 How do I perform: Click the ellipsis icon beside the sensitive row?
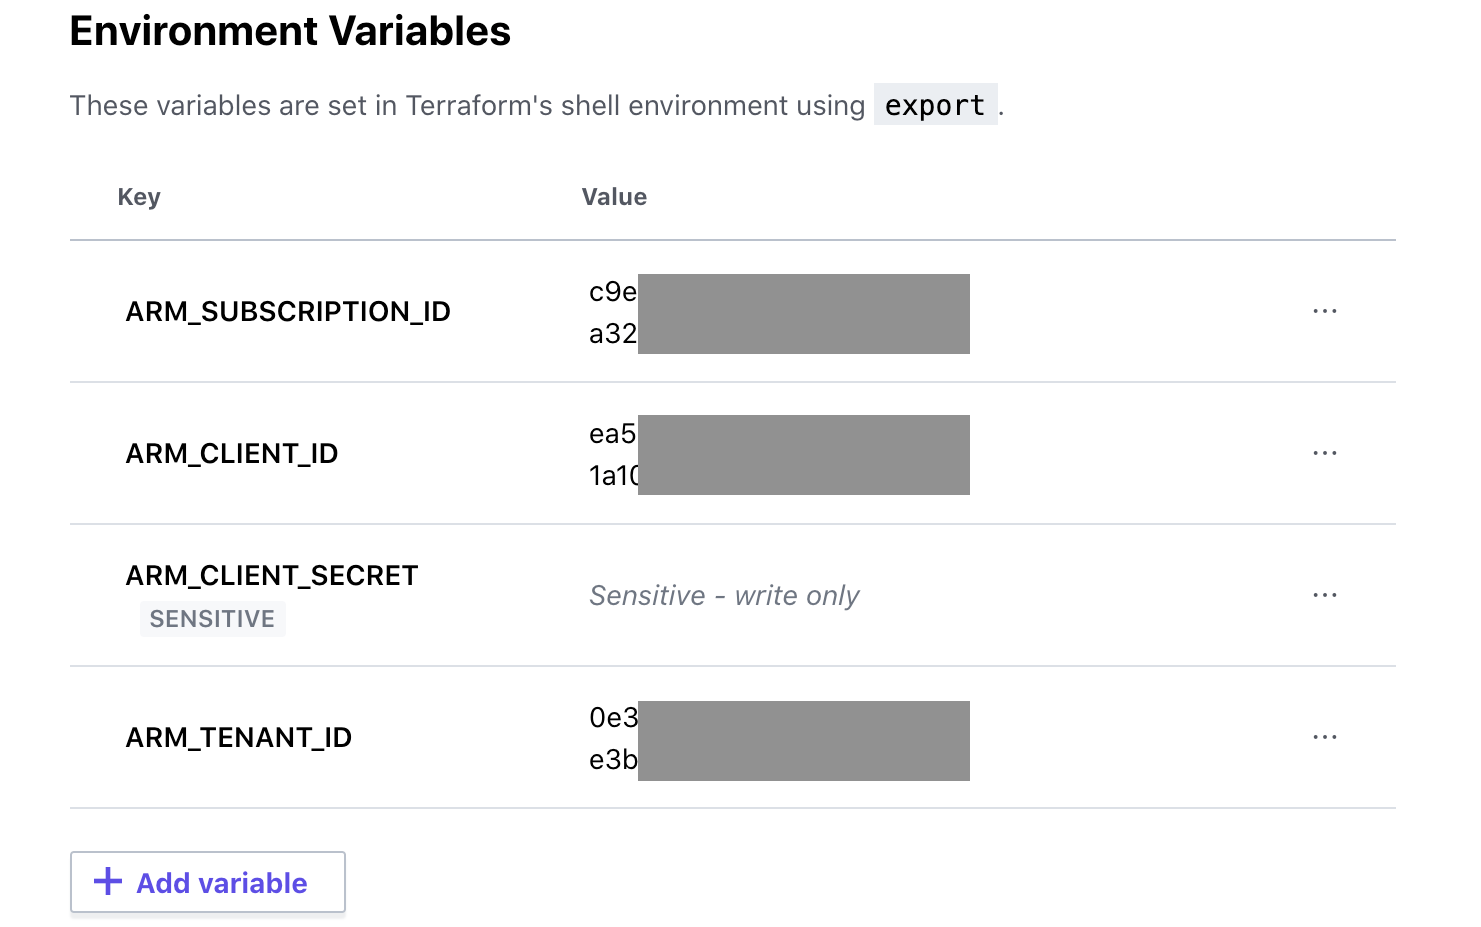tap(1325, 595)
